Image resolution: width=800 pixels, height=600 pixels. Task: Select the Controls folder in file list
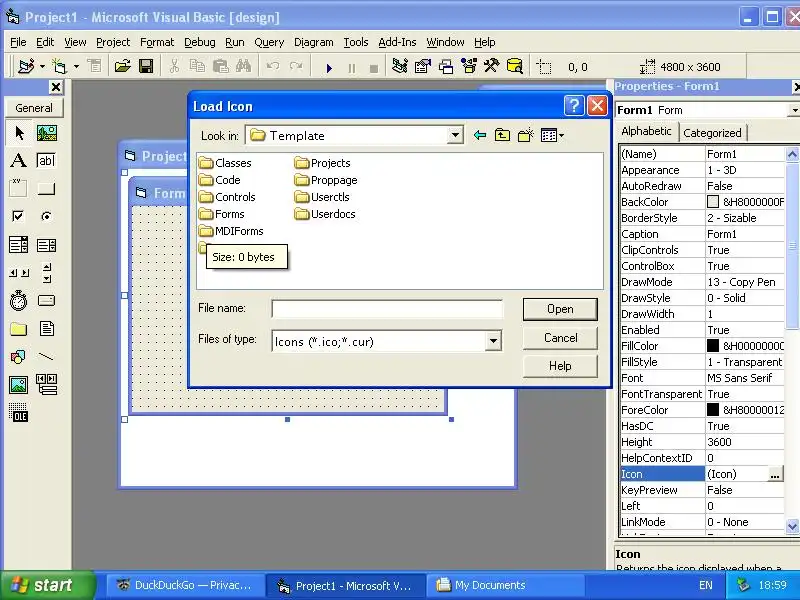click(227, 197)
